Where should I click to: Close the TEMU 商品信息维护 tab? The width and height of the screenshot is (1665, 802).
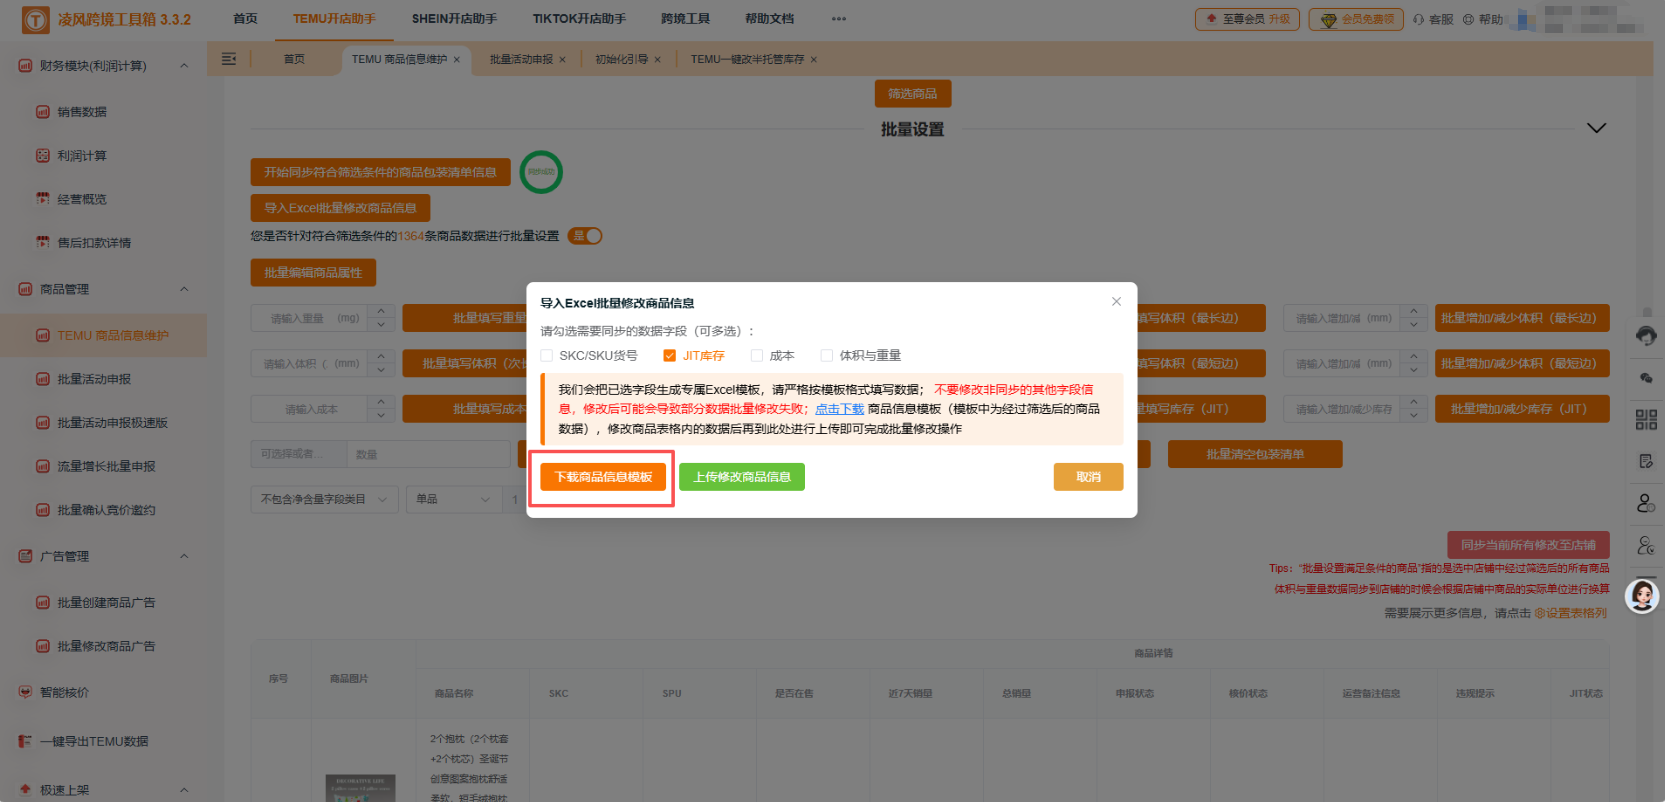pyautogui.click(x=457, y=60)
